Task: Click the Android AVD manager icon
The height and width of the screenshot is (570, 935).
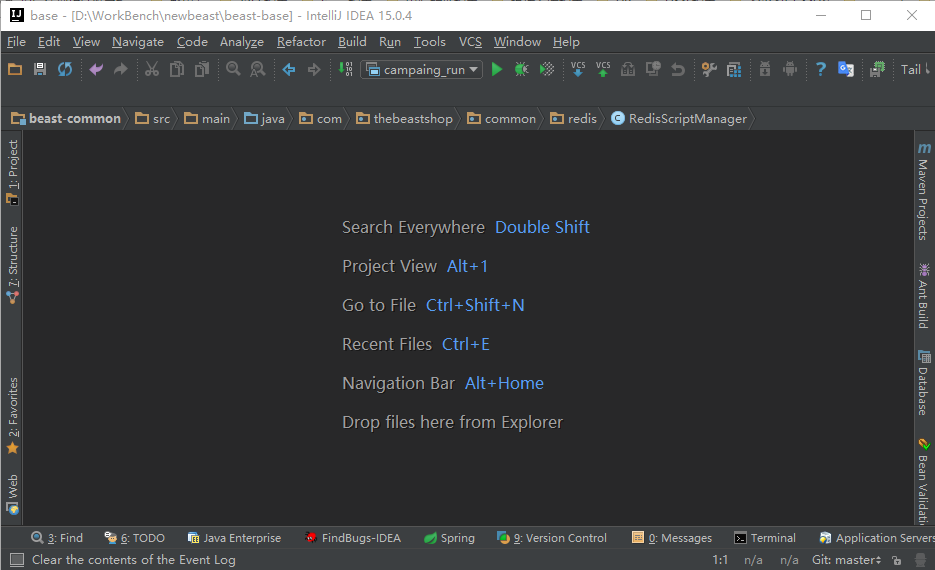Action: click(790, 70)
